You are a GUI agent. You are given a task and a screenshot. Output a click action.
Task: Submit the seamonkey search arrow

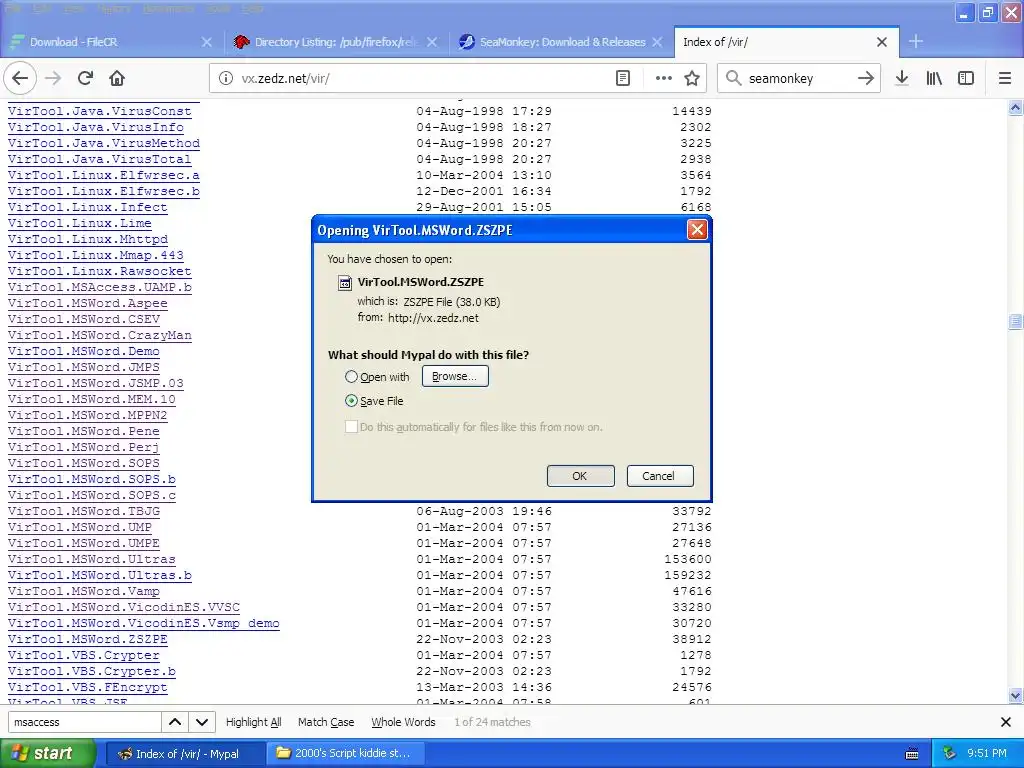(866, 78)
